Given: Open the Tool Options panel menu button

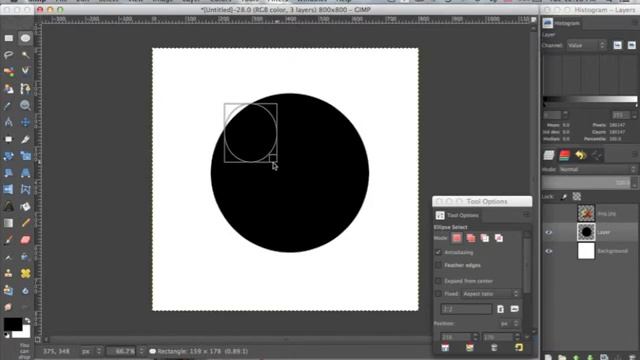Looking at the screenshot, I should tap(526, 215).
